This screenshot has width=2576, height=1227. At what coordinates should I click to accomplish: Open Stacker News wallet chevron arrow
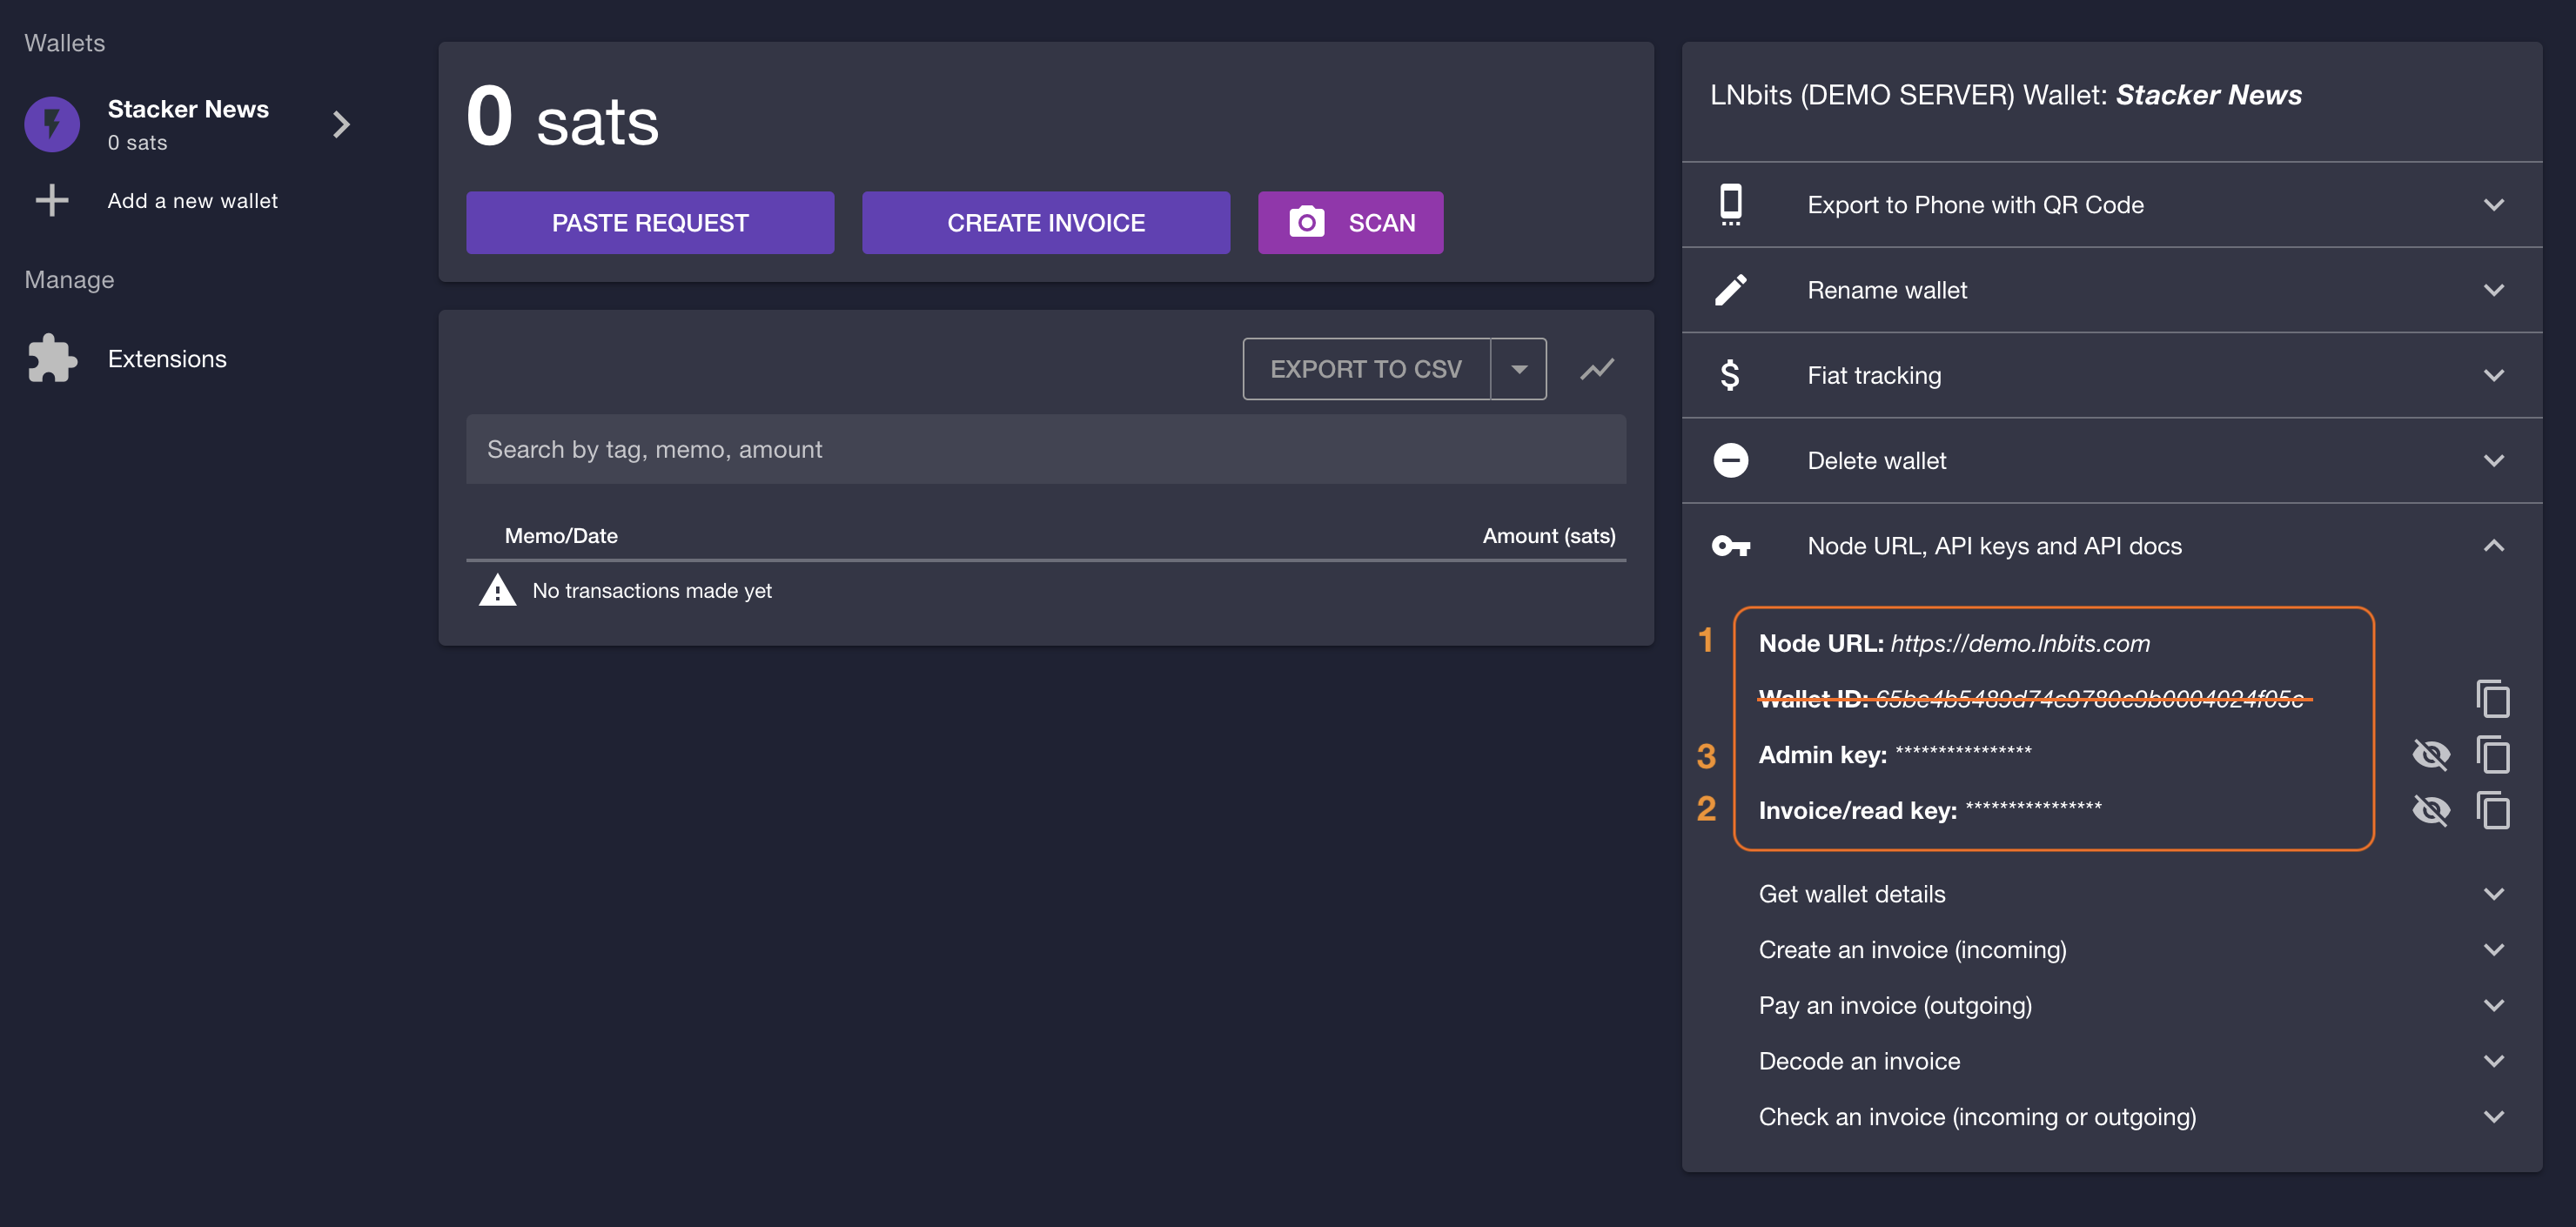click(x=341, y=124)
